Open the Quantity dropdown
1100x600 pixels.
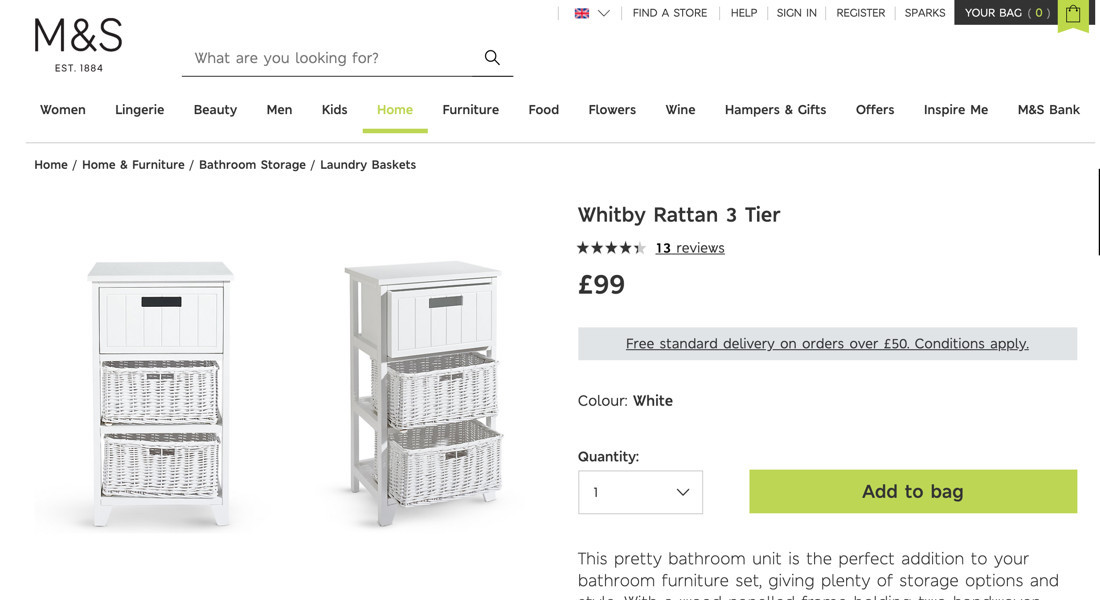(640, 492)
